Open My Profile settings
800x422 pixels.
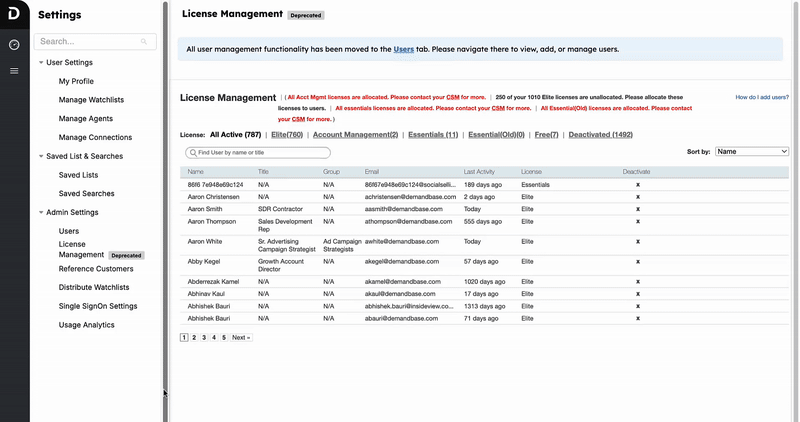76,81
